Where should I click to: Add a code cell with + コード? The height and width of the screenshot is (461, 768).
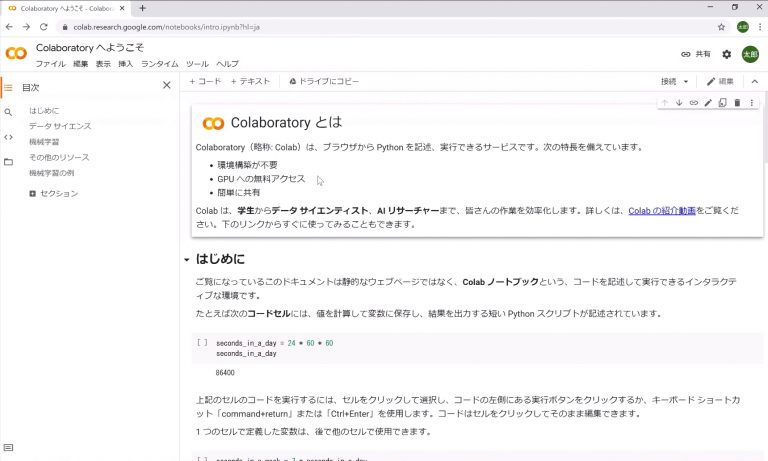pos(205,81)
